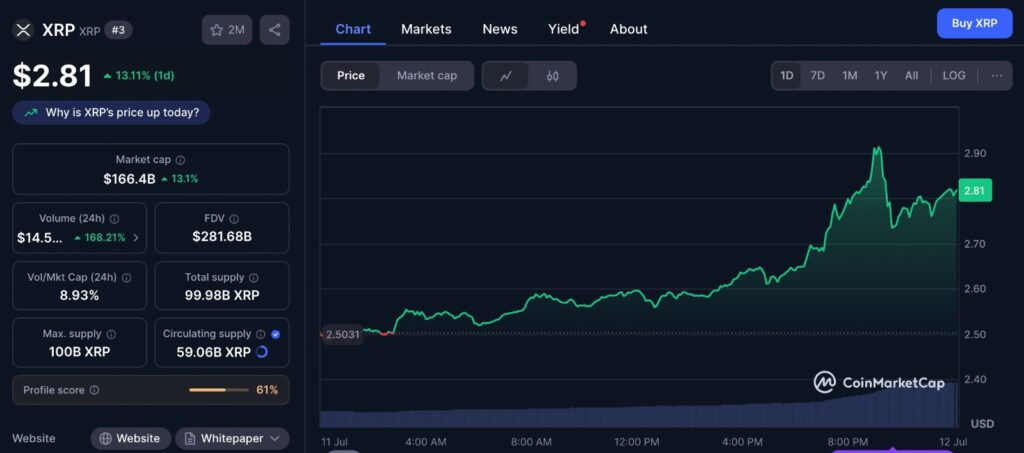1024x453 pixels.
Task: Click the Profile score progress bar
Action: pyautogui.click(x=219, y=390)
